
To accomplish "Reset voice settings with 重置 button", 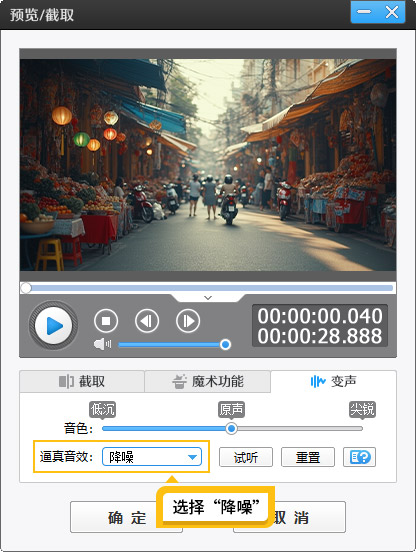I will tap(308, 457).
